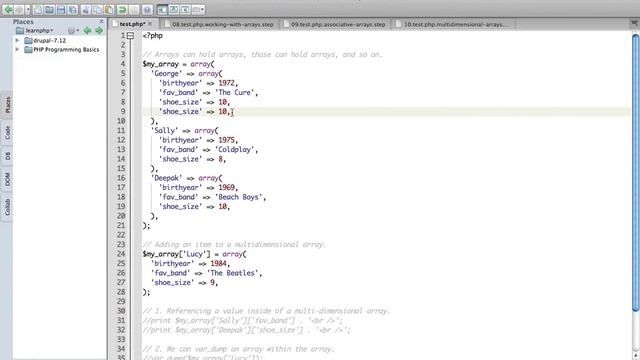Open the Places gear options menu
This screenshot has height=360, width=640.
pyautogui.click(x=73, y=31)
